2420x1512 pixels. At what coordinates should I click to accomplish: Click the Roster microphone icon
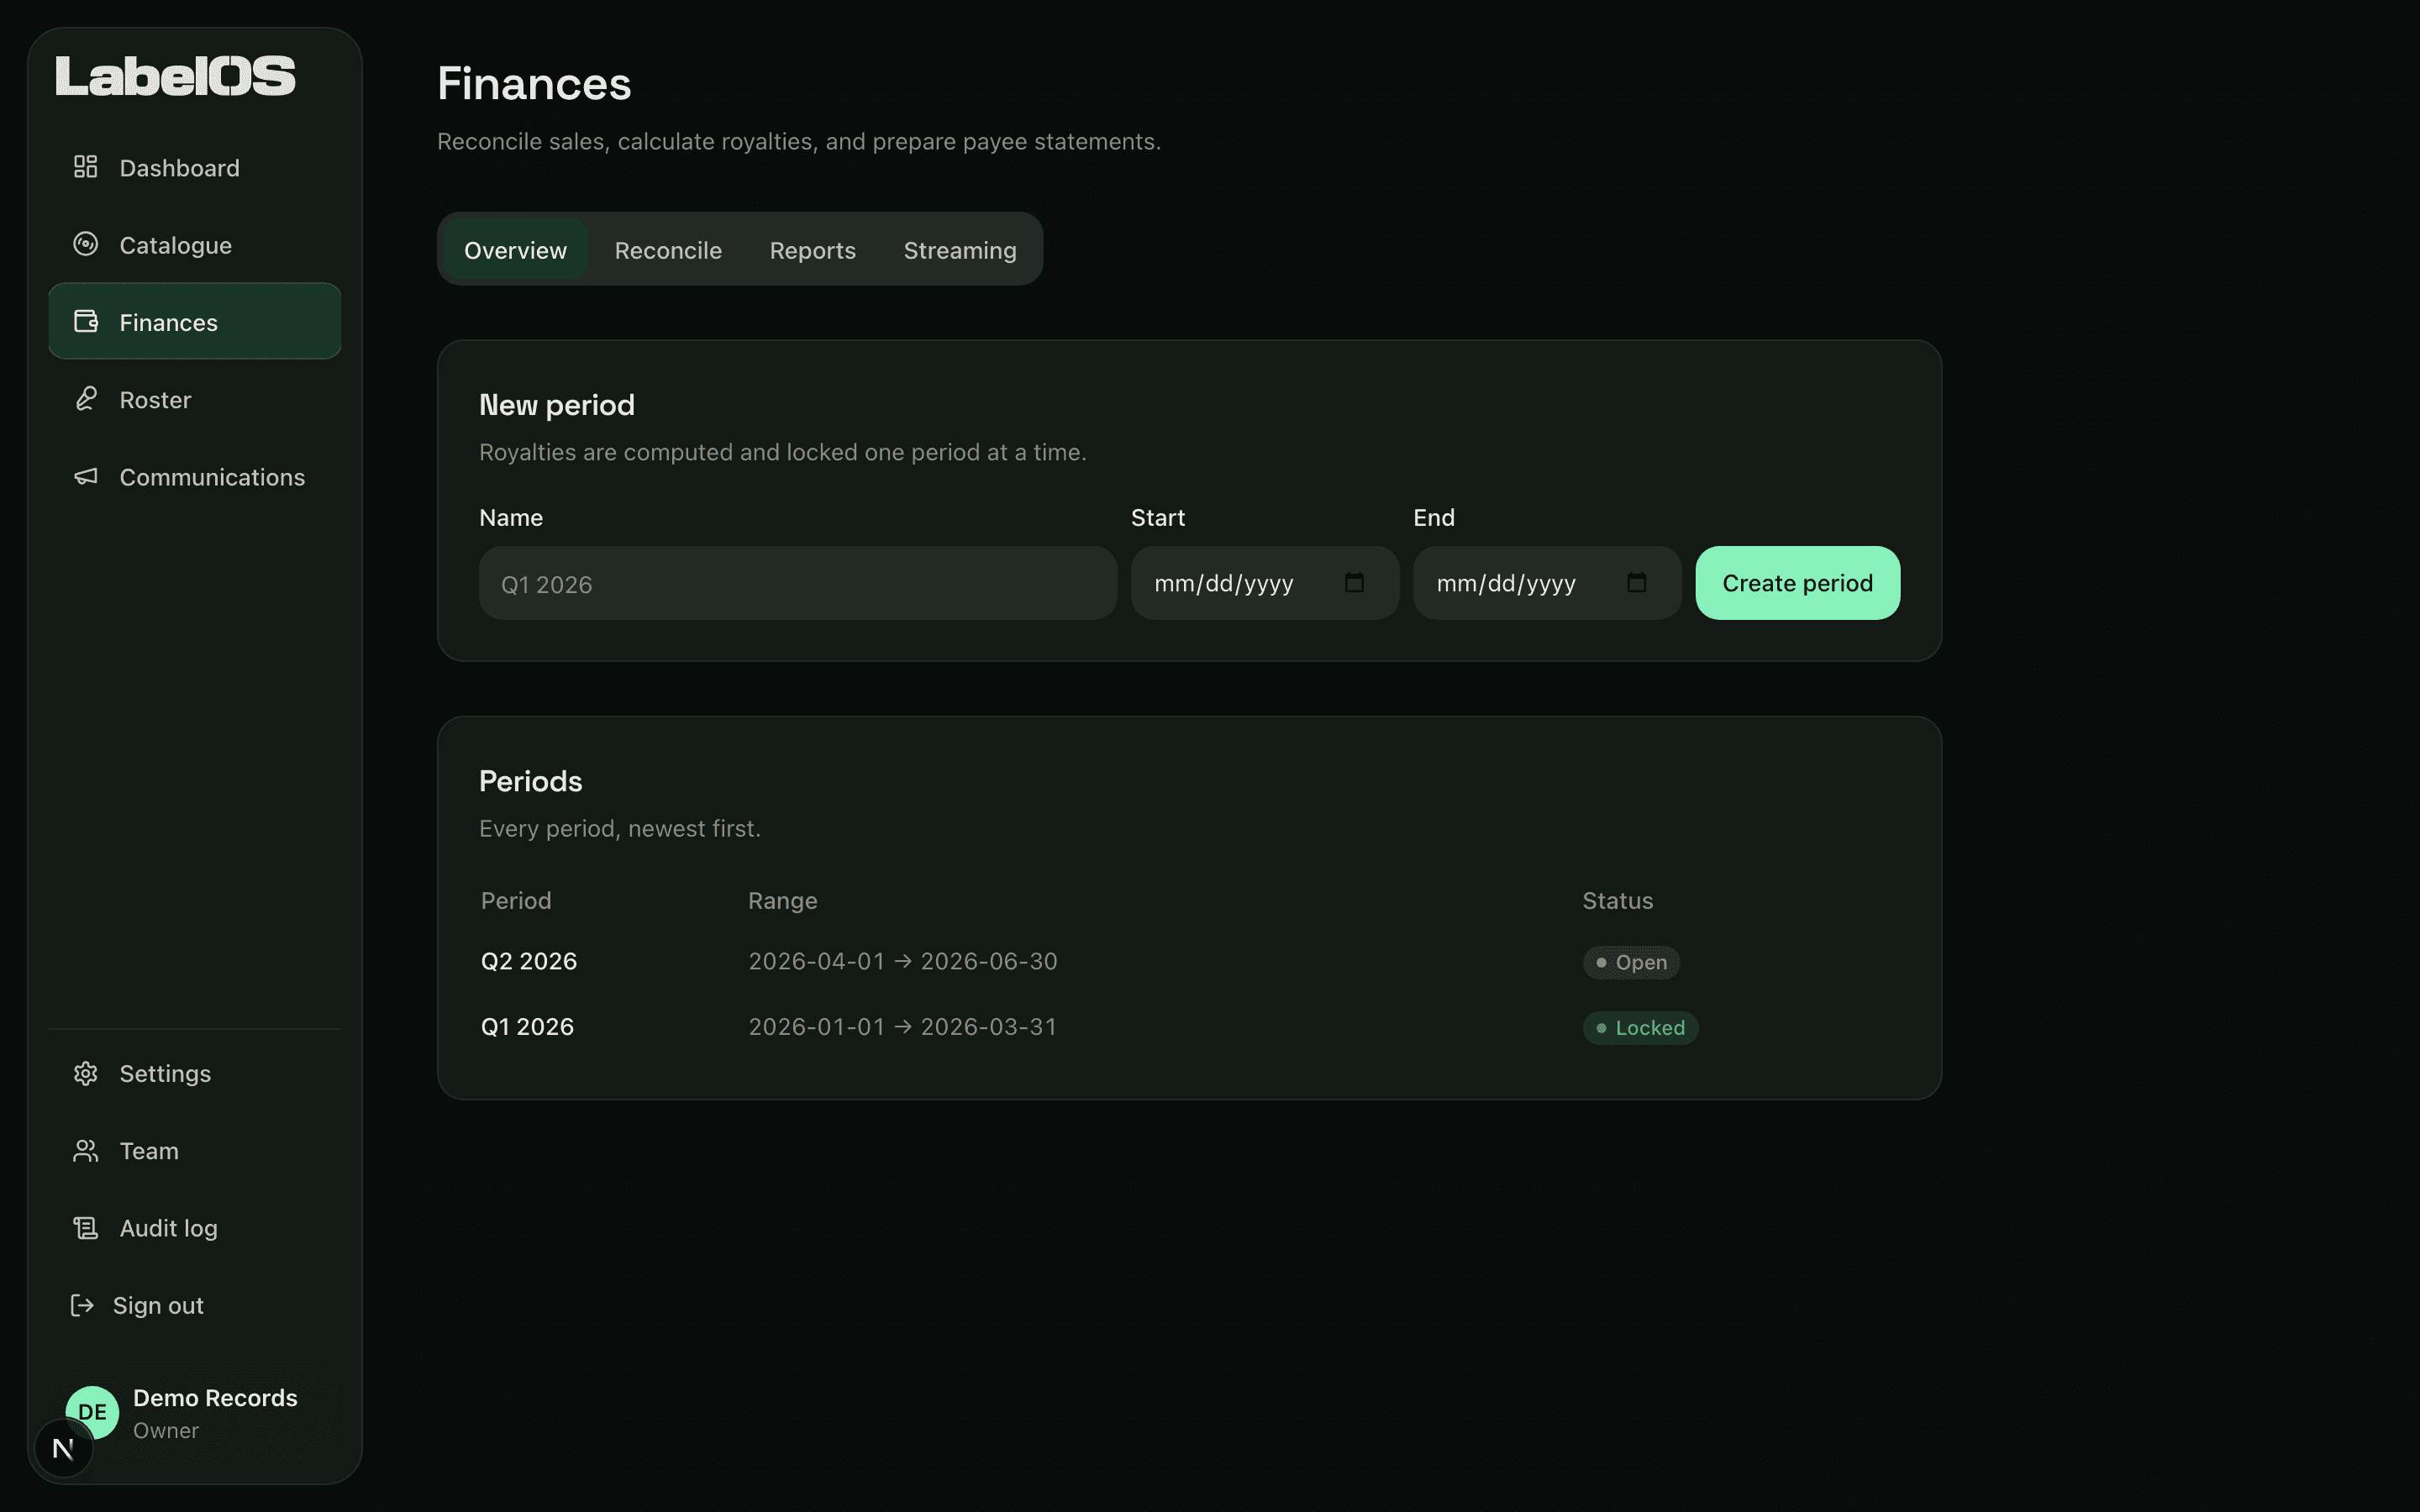(x=85, y=399)
